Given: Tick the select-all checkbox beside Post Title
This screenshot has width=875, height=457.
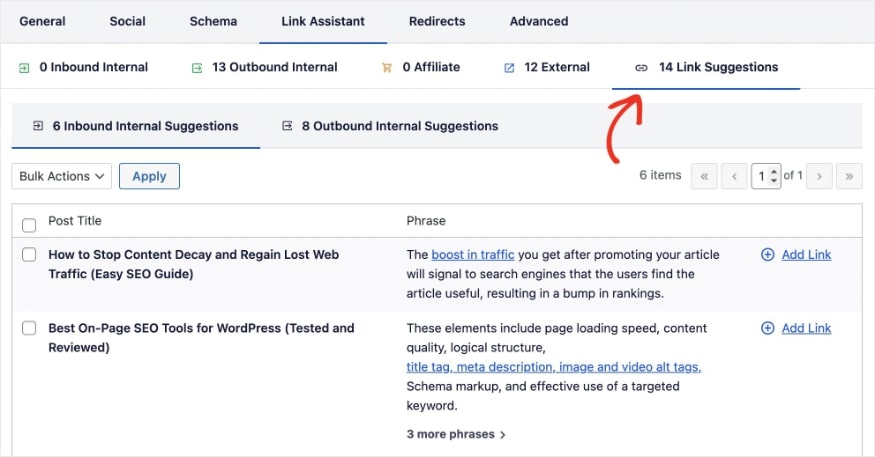Looking at the screenshot, I should (x=29, y=225).
